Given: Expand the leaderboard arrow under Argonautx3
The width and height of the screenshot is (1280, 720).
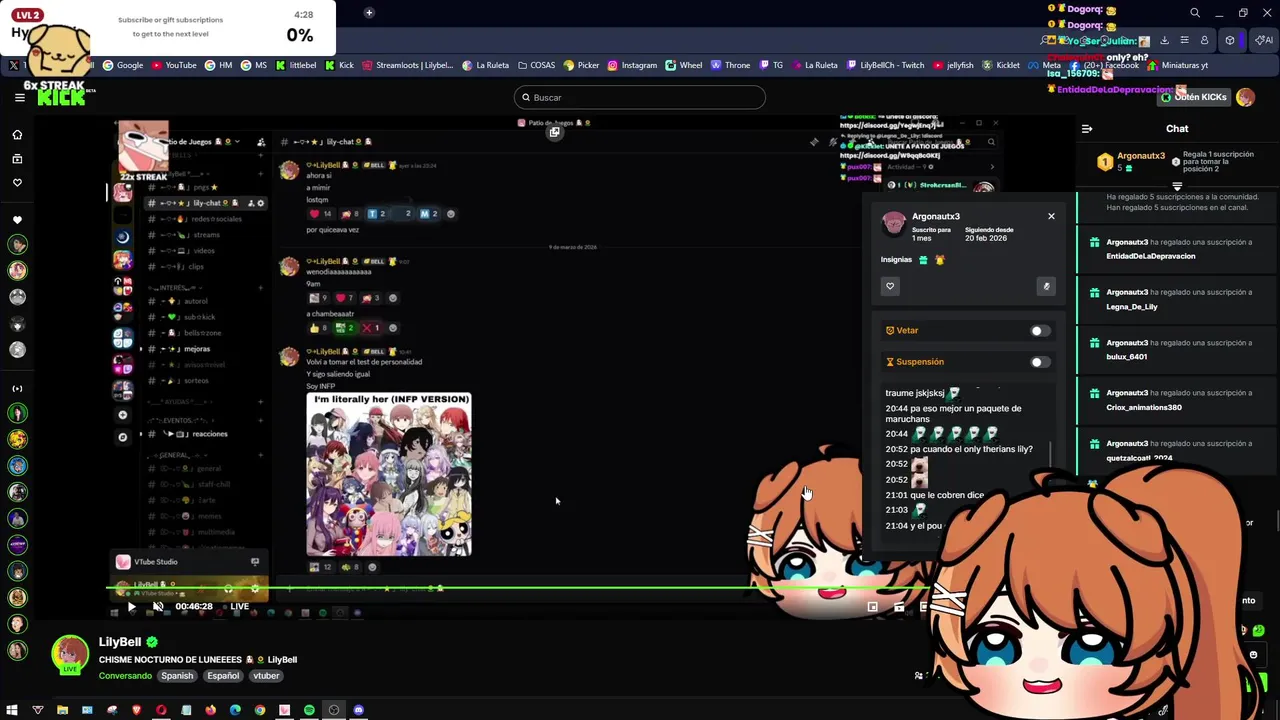Looking at the screenshot, I should coord(1177,187).
